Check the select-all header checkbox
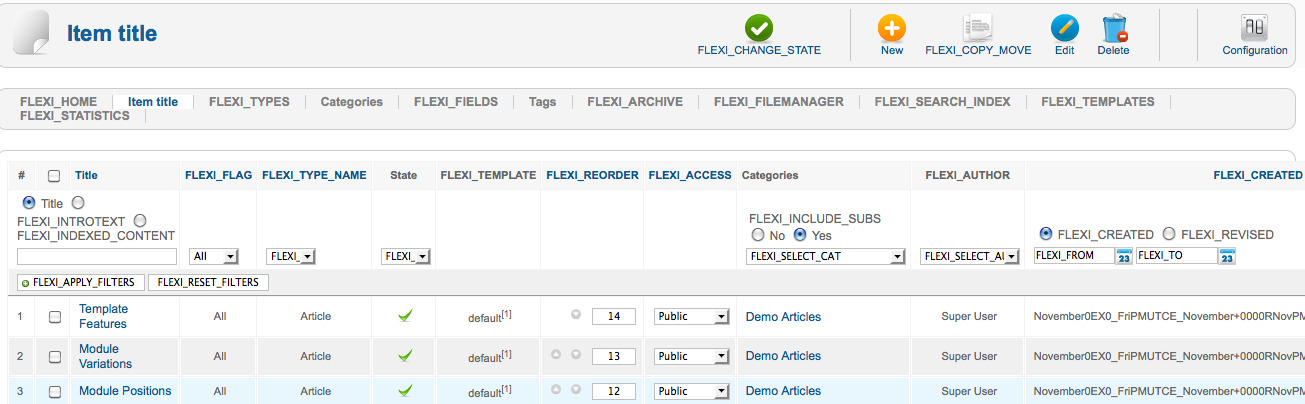Screen dimensions: 1305x404 [x=54, y=176]
